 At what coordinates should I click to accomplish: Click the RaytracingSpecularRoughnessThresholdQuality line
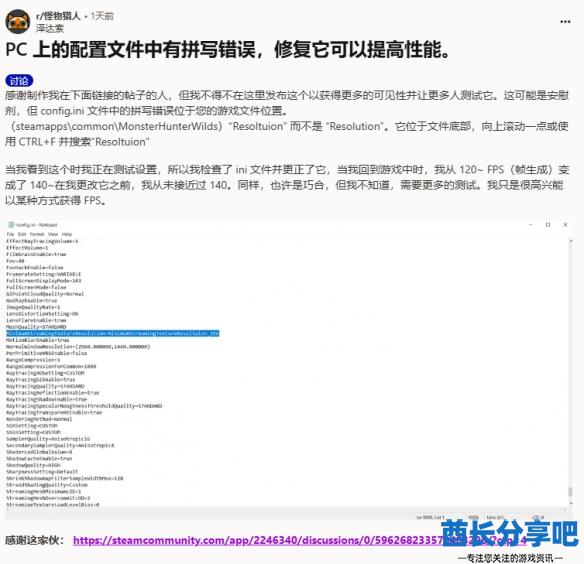point(84,406)
